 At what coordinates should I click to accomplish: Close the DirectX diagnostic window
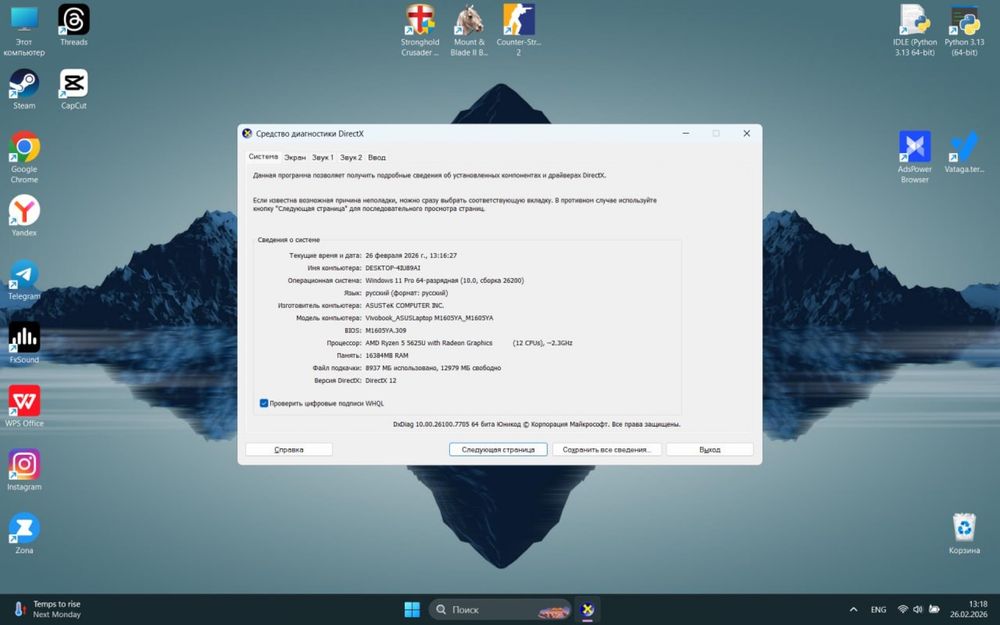tap(746, 133)
